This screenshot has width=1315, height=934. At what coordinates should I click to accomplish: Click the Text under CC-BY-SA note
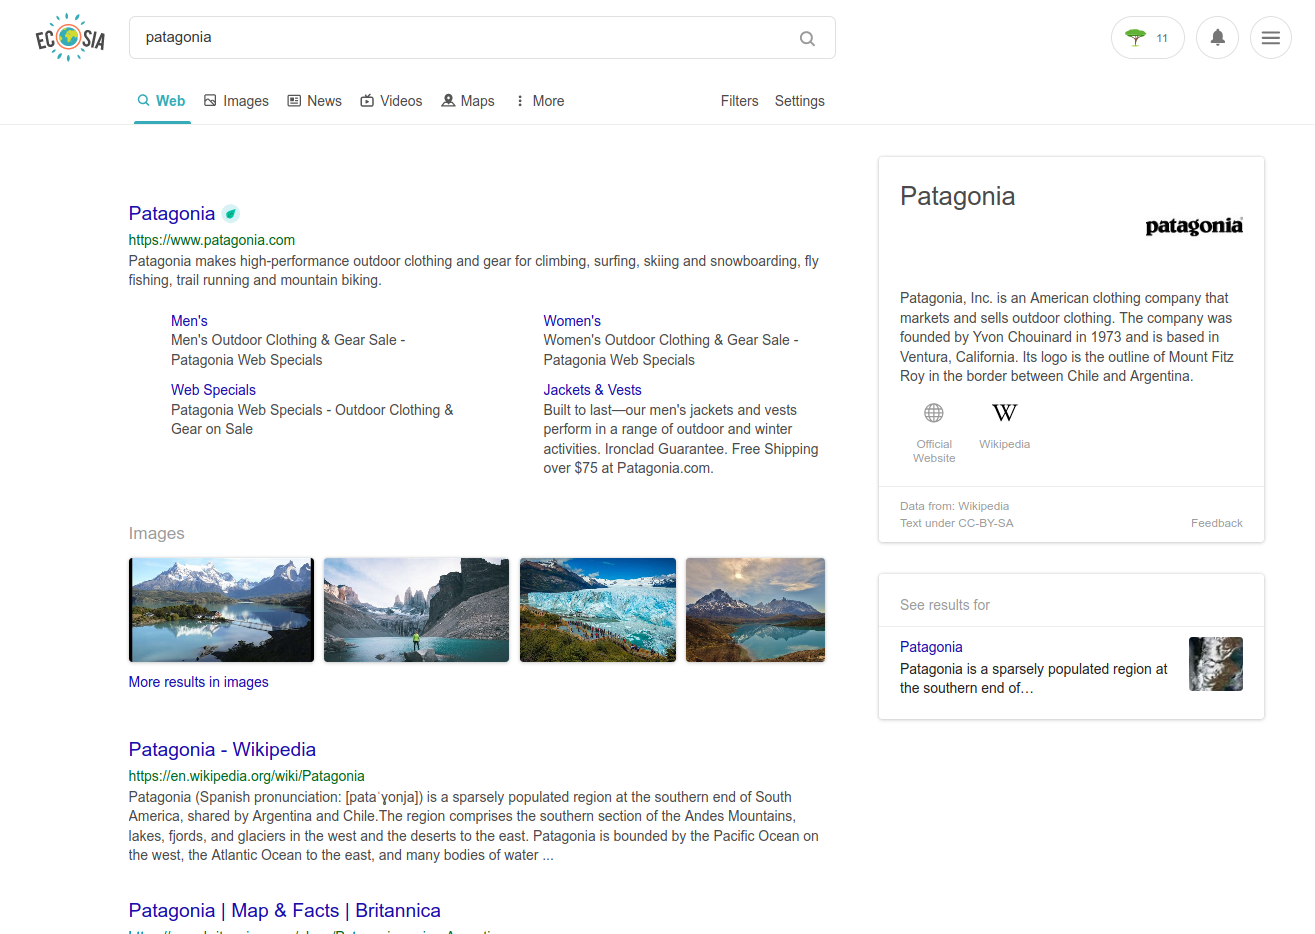(956, 523)
